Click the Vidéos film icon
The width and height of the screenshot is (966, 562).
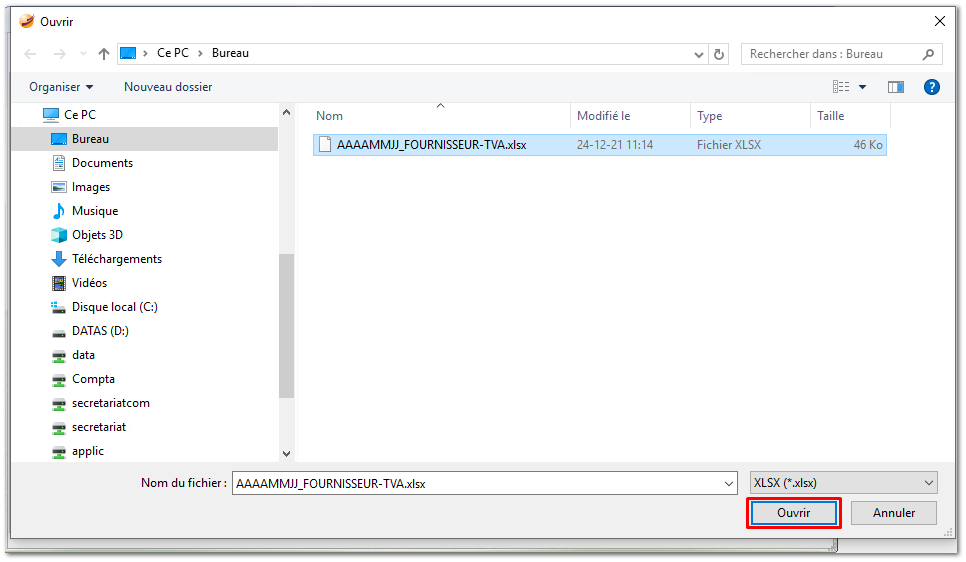click(59, 283)
